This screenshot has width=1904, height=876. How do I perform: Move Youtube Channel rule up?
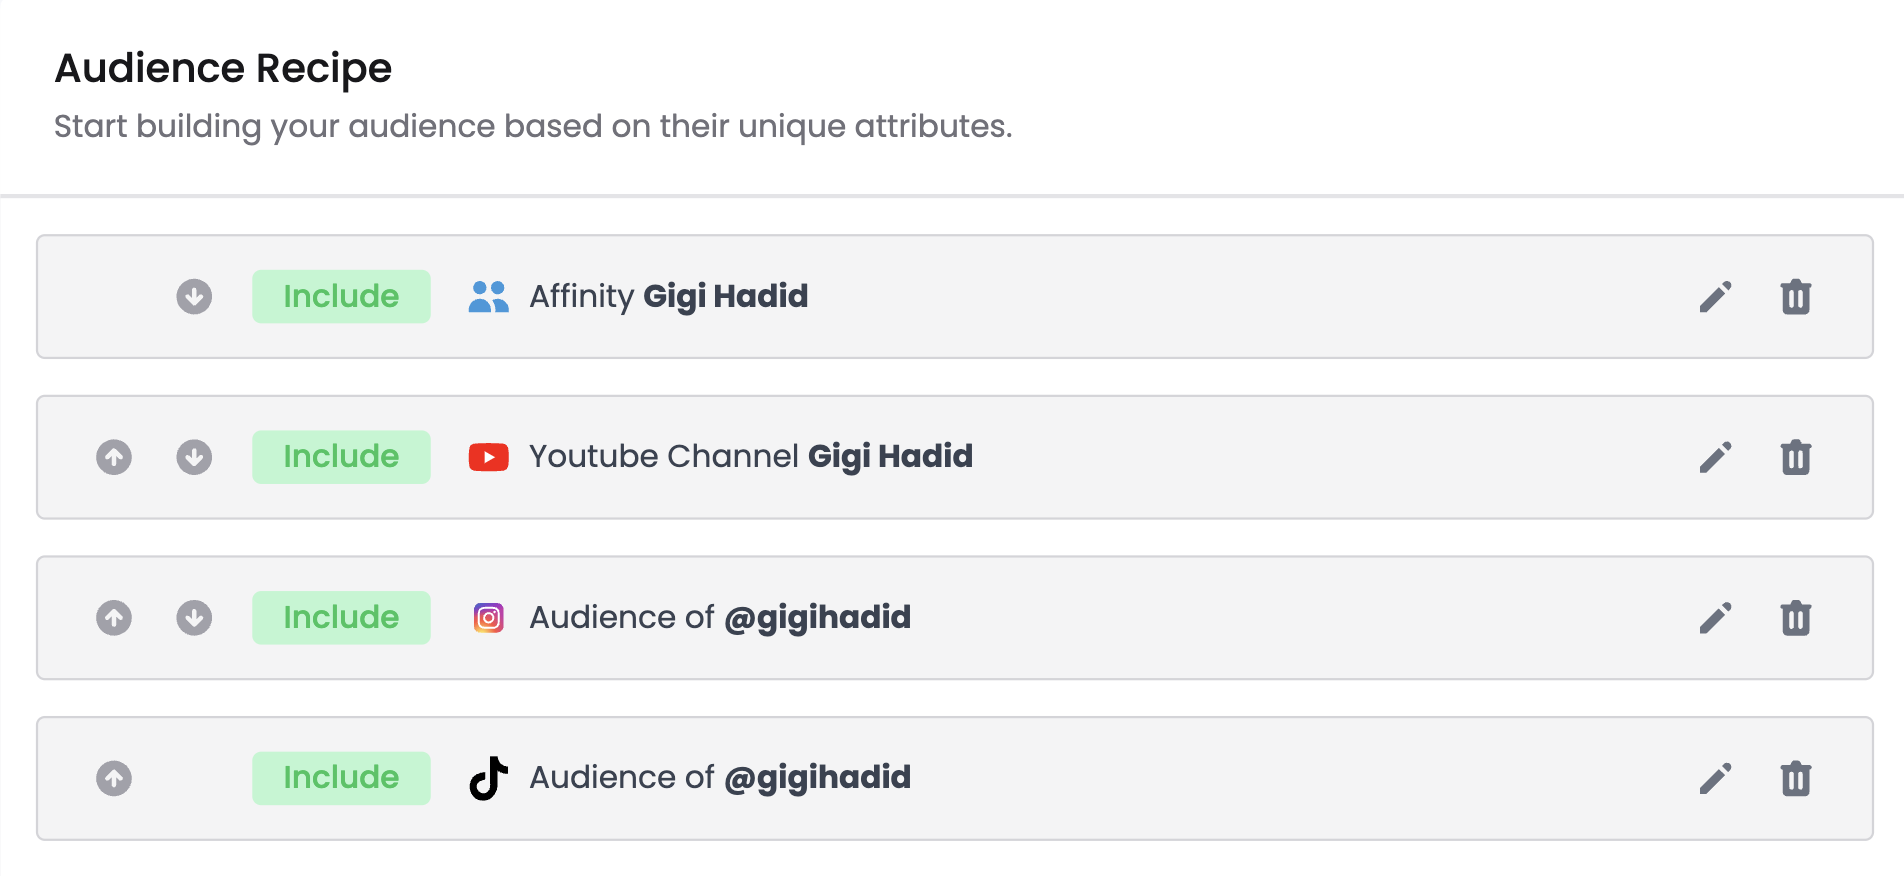click(x=114, y=457)
